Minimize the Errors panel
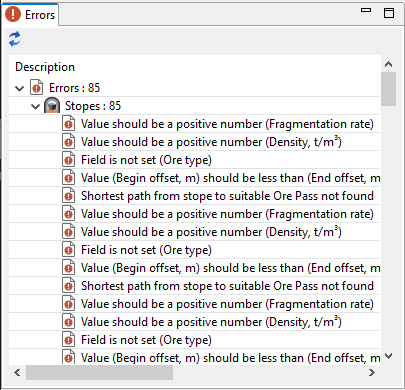This screenshot has height=390, width=405. pos(366,10)
